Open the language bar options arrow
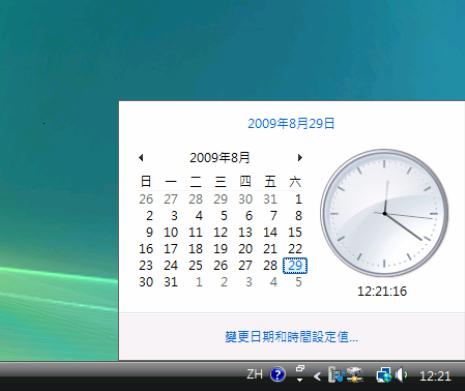This screenshot has width=465, height=391. point(300,380)
